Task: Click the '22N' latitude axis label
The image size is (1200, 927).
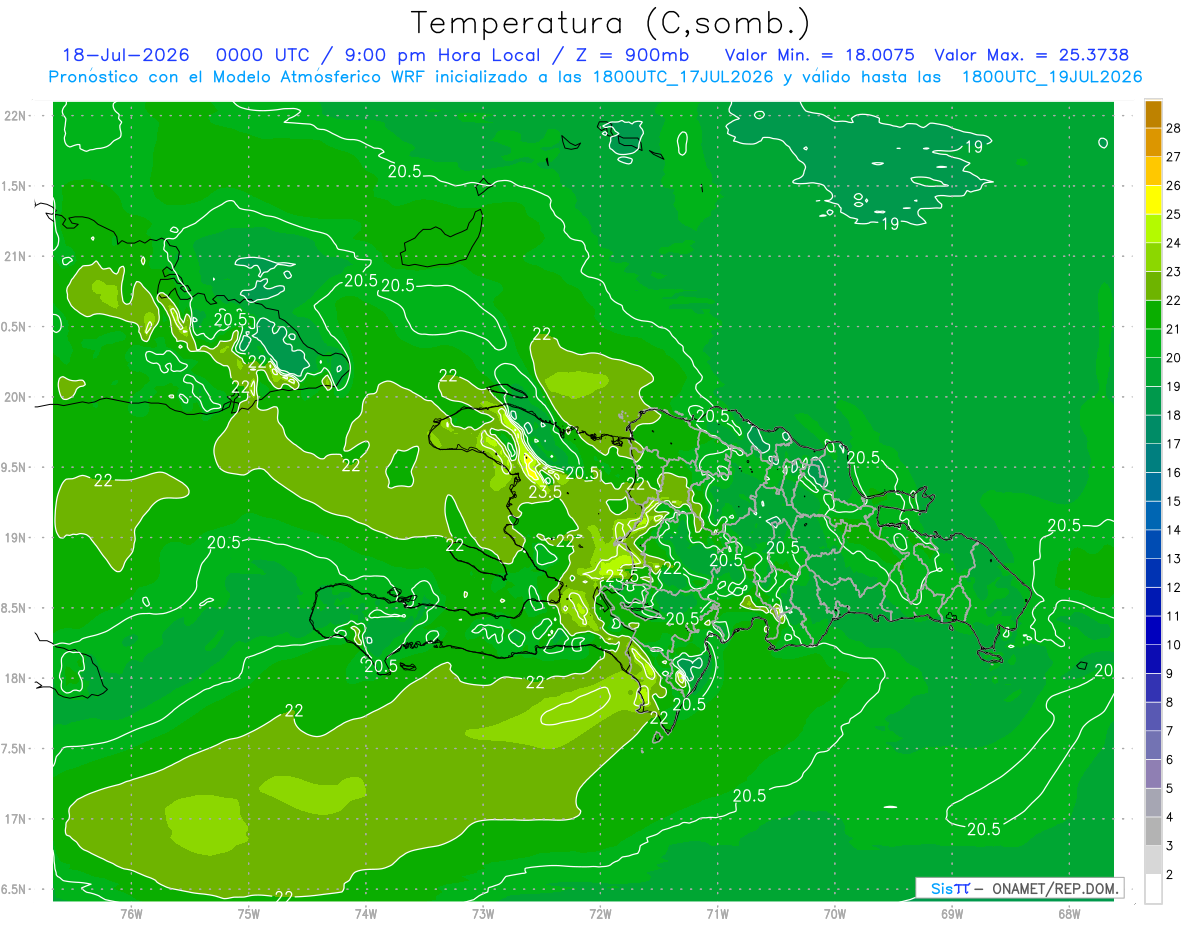Action: tap(15, 115)
